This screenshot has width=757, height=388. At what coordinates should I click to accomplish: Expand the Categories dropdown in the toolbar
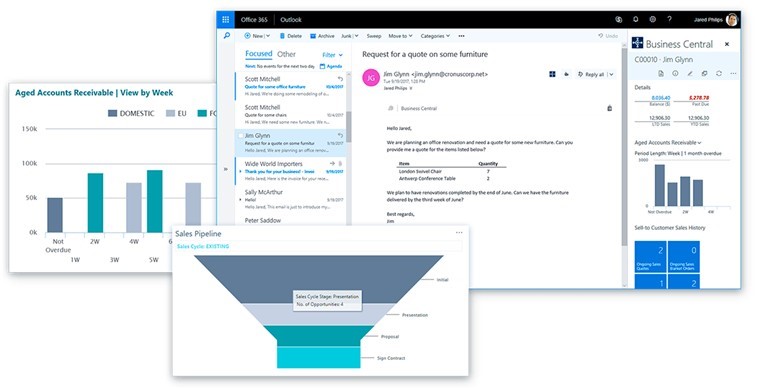(x=435, y=36)
